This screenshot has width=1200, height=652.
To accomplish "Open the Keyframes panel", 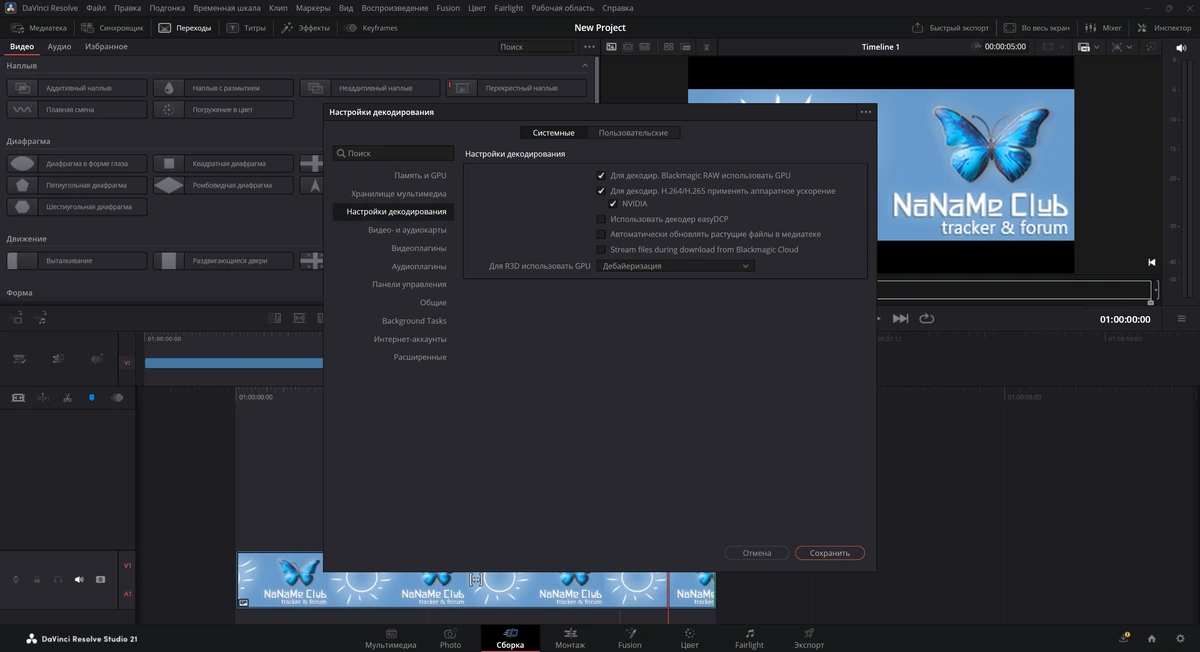I will (371, 28).
